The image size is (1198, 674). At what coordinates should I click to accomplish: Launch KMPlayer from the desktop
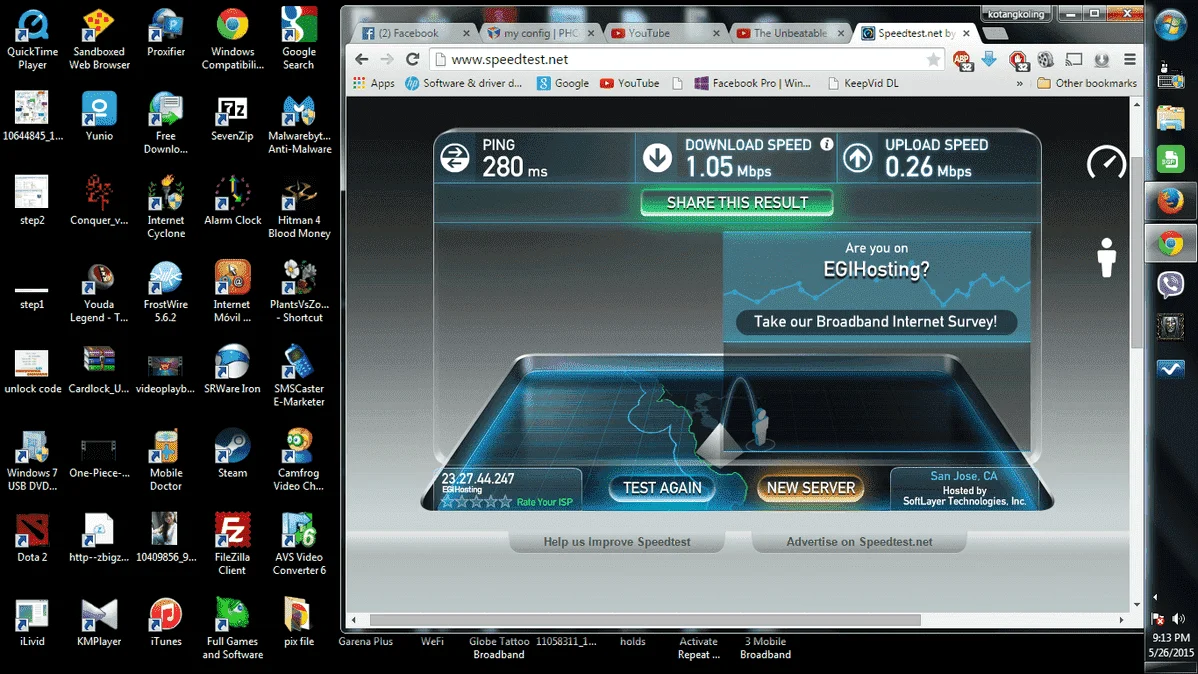pos(99,622)
